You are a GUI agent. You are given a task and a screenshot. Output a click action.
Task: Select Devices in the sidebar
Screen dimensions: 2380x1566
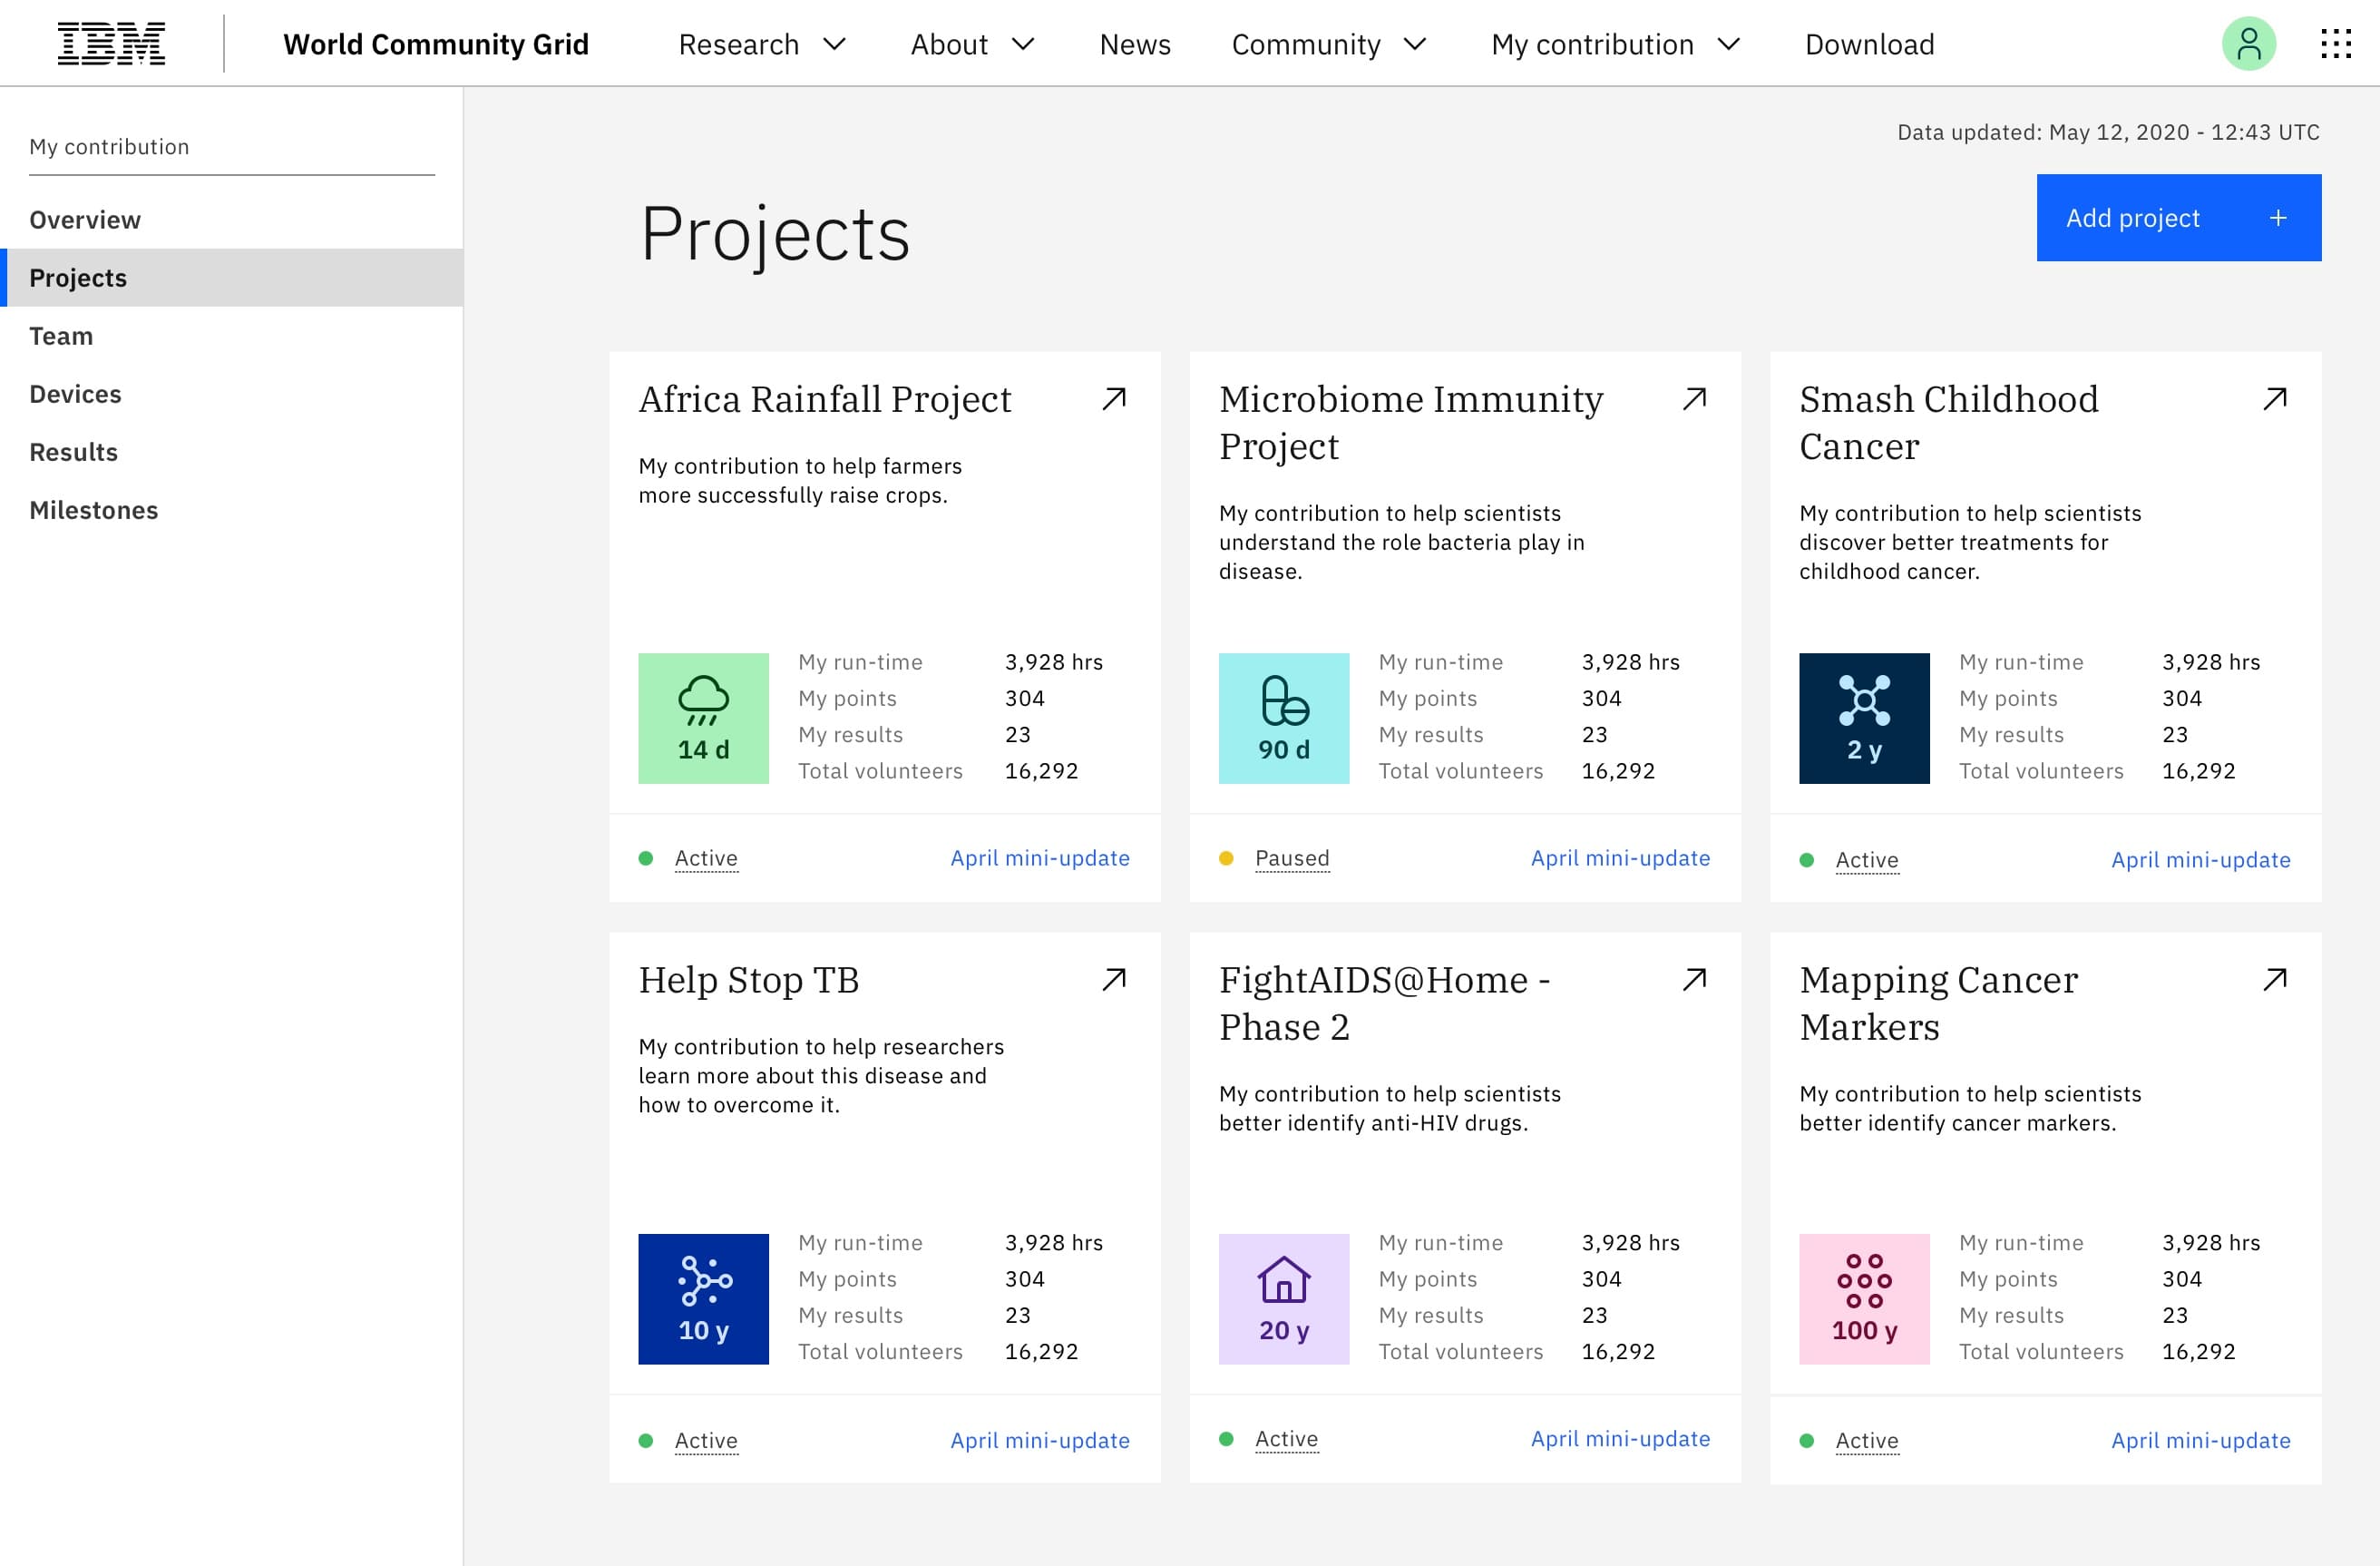tap(231, 394)
